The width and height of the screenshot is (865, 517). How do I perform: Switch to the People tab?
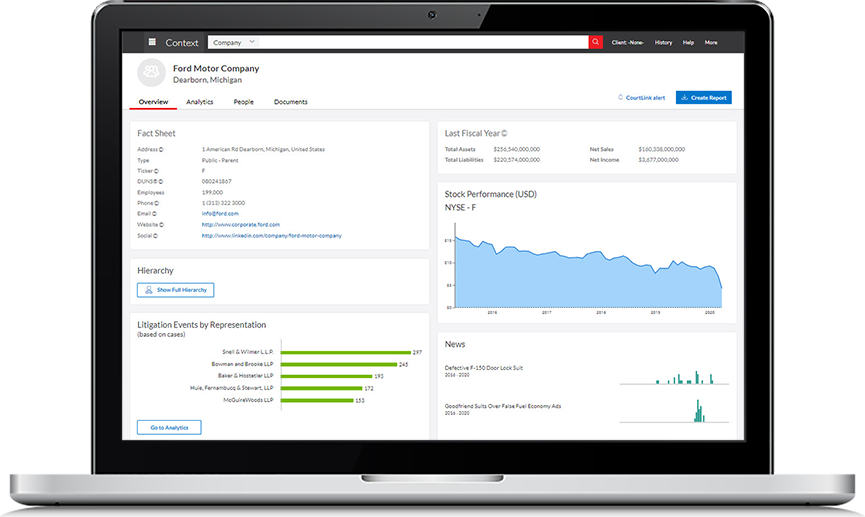click(243, 102)
